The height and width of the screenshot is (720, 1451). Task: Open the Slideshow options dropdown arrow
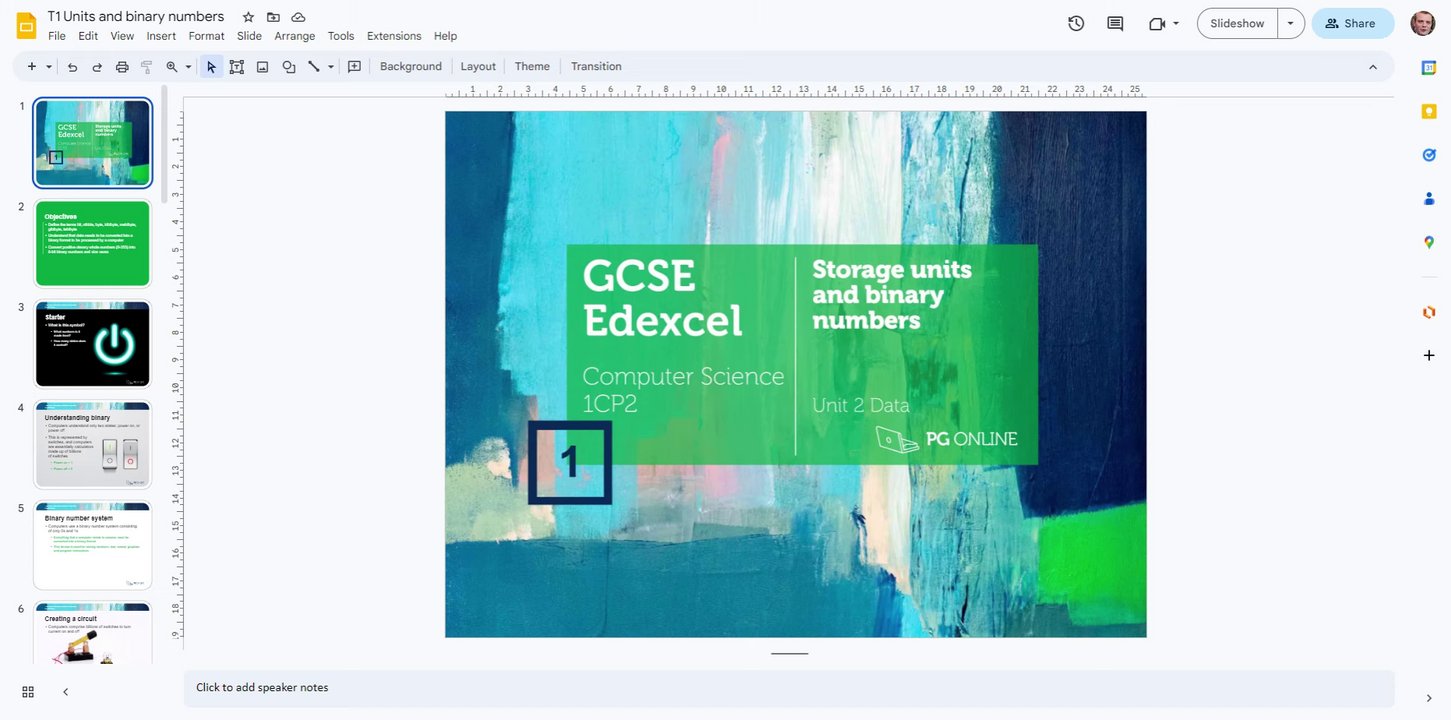point(1291,23)
